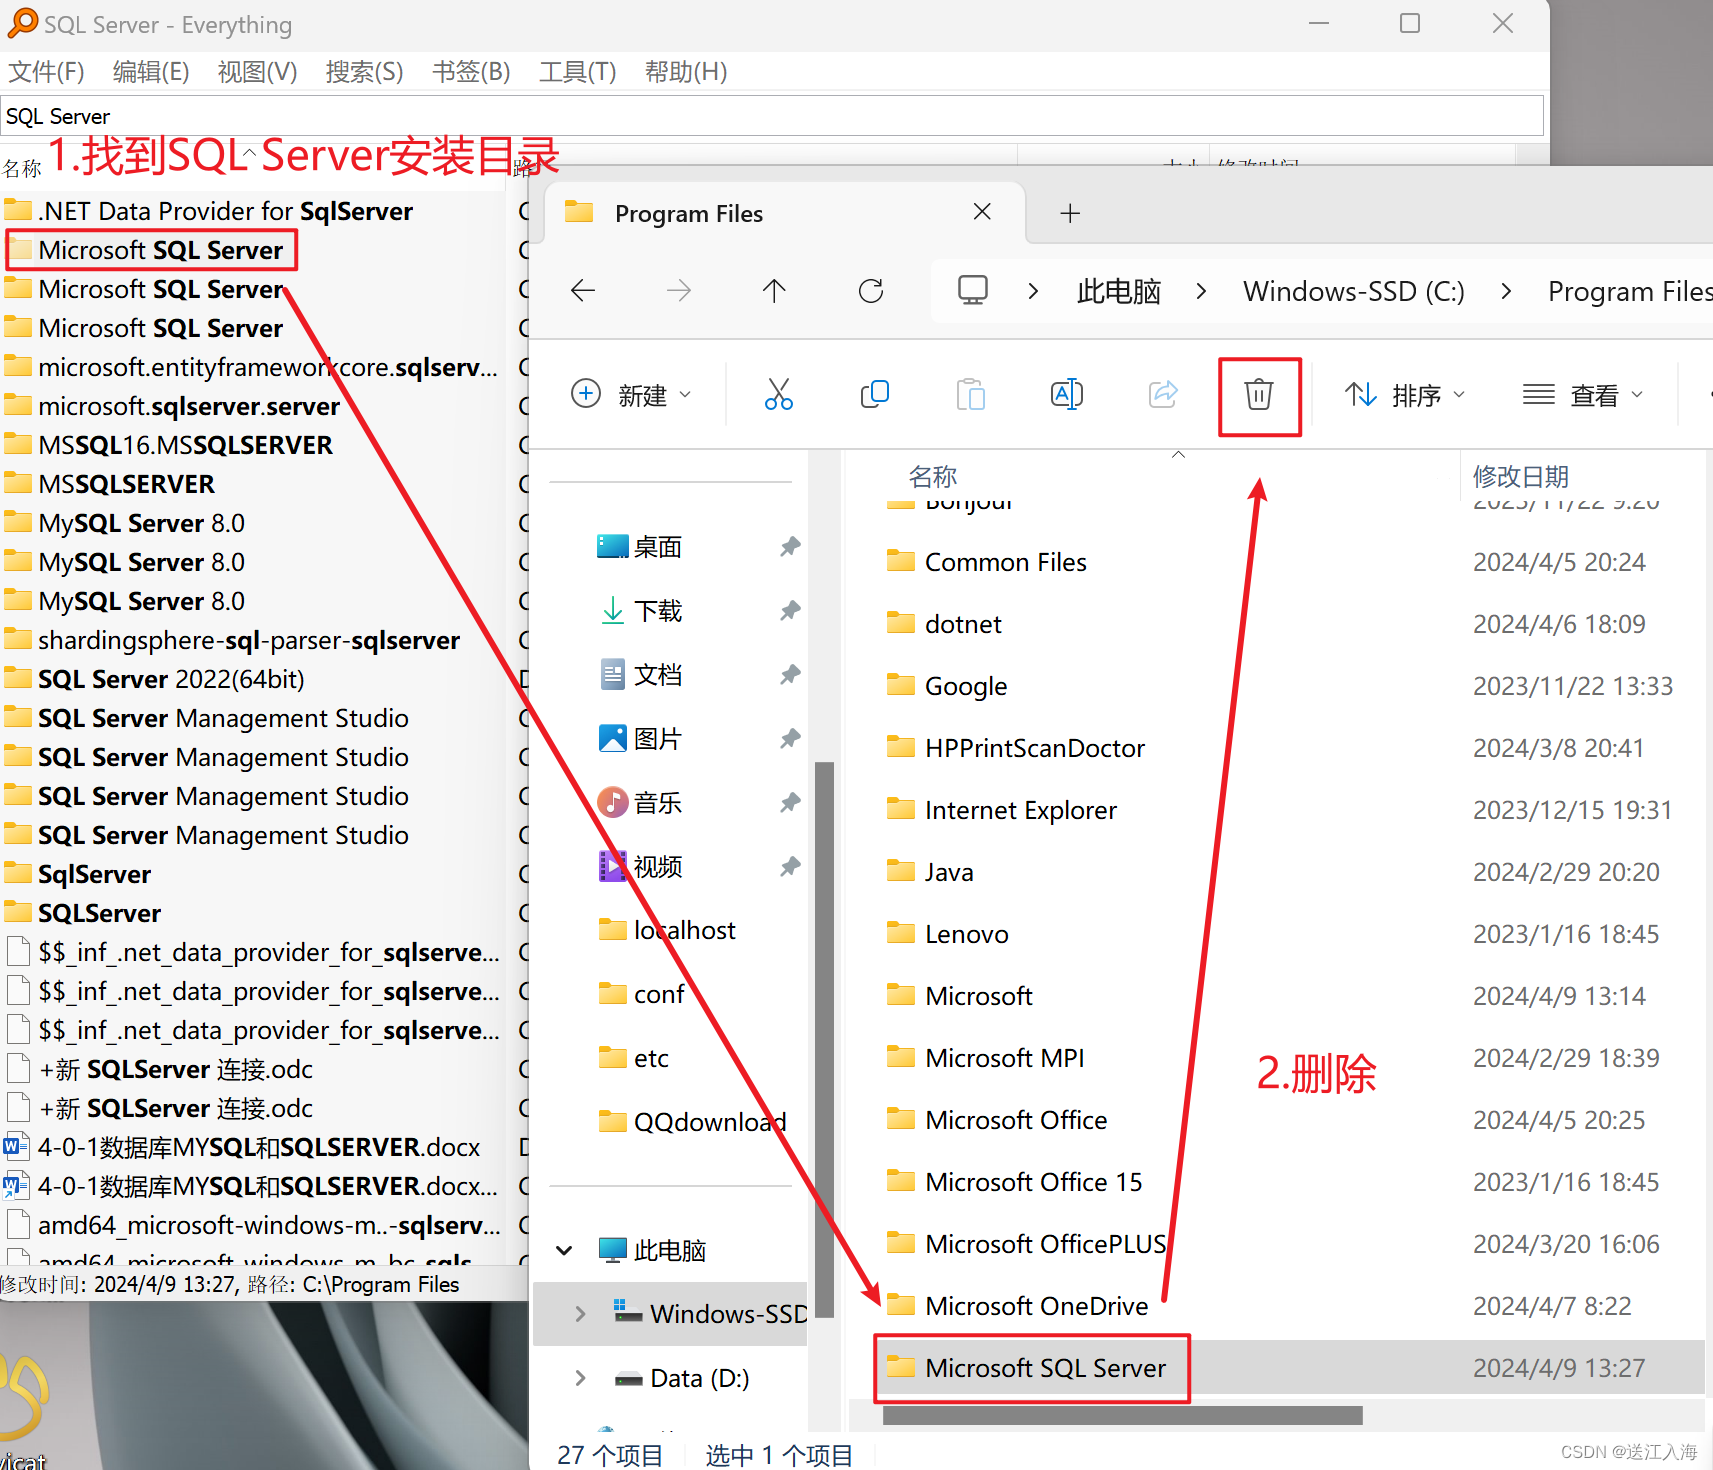This screenshot has height=1470, width=1713.
Task: Open the 文件(F) menu in Everything
Action: pyautogui.click(x=46, y=72)
